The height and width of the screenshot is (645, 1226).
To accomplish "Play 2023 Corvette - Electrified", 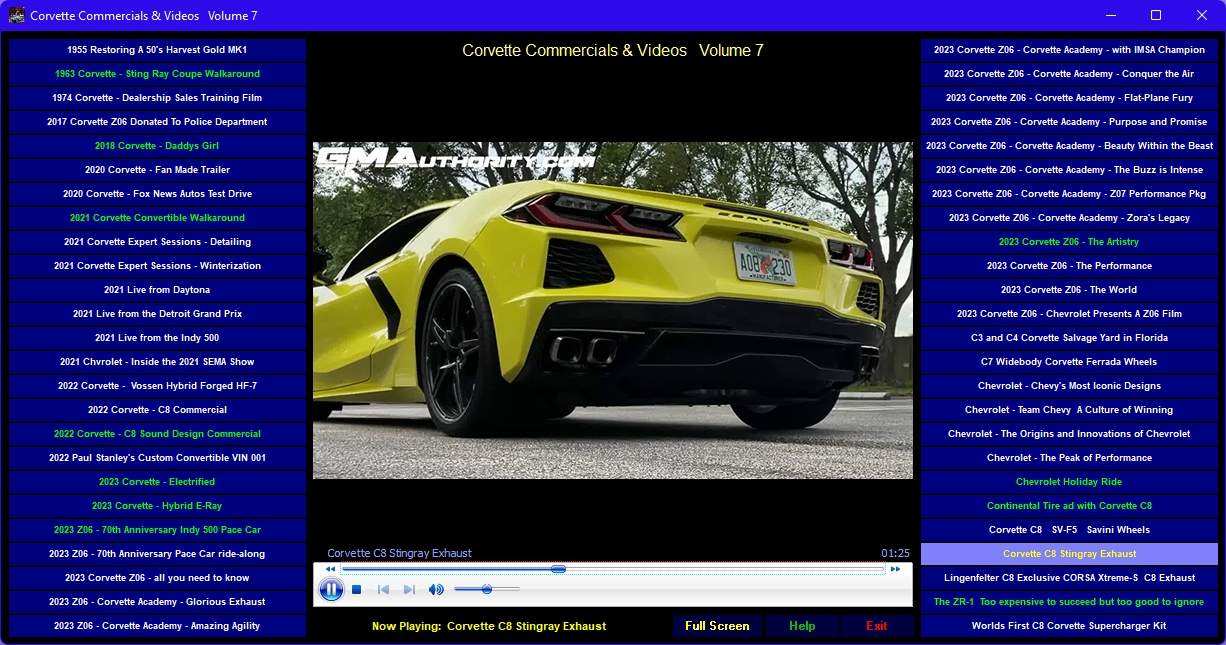I will [x=157, y=482].
